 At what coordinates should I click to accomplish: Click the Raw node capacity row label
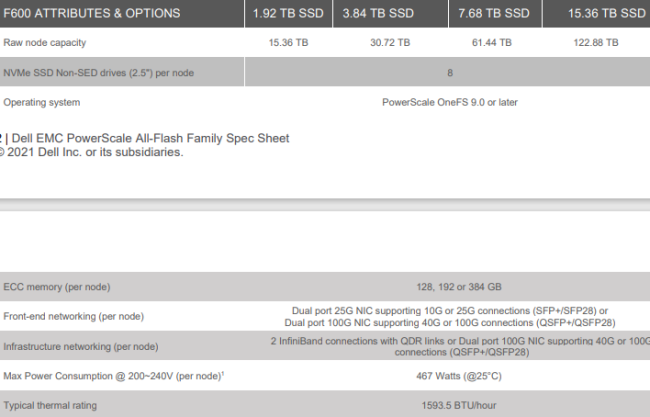point(45,43)
